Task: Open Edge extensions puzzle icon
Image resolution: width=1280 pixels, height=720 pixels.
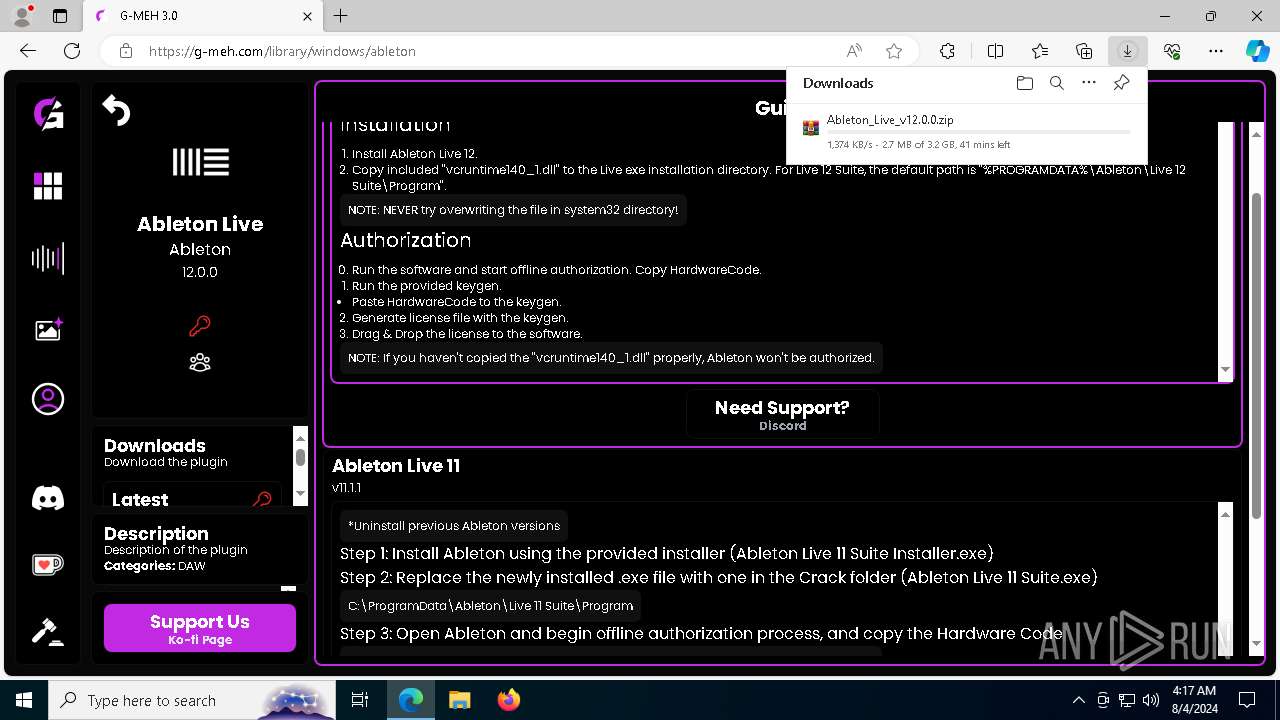Action: click(947, 51)
